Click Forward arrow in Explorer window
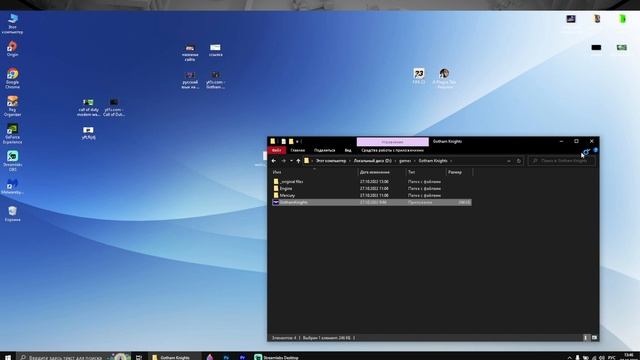 point(283,161)
